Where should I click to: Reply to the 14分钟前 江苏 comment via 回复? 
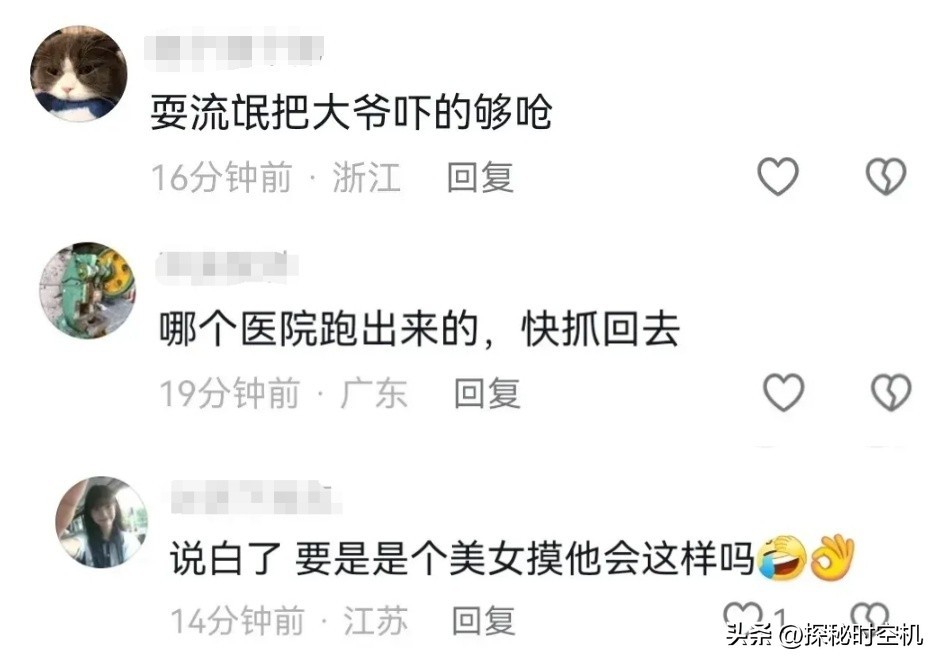click(x=484, y=620)
